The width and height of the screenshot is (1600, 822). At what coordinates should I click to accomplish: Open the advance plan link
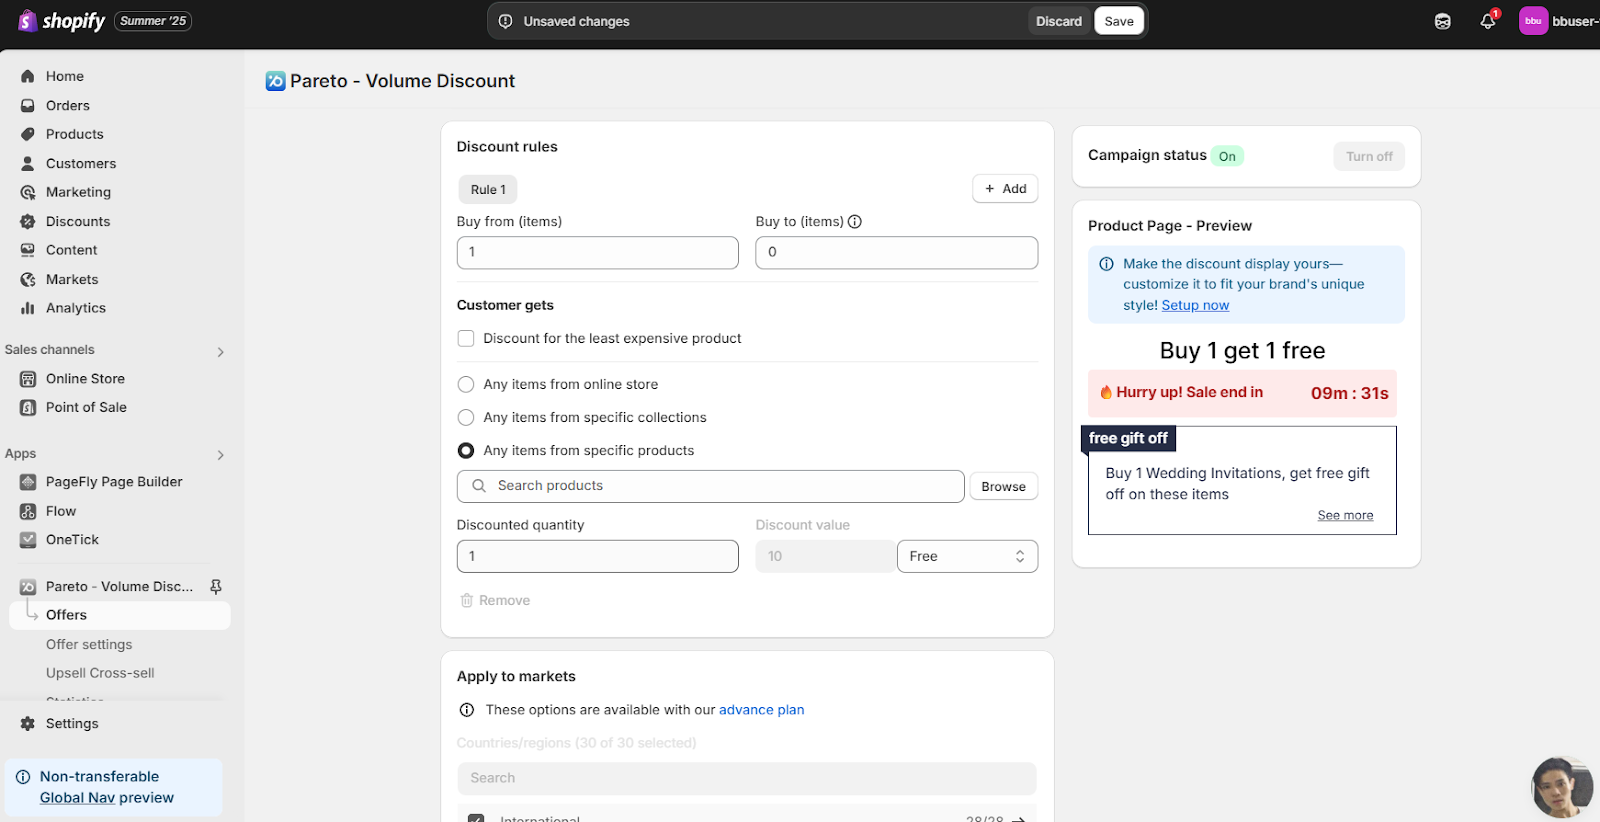761,710
